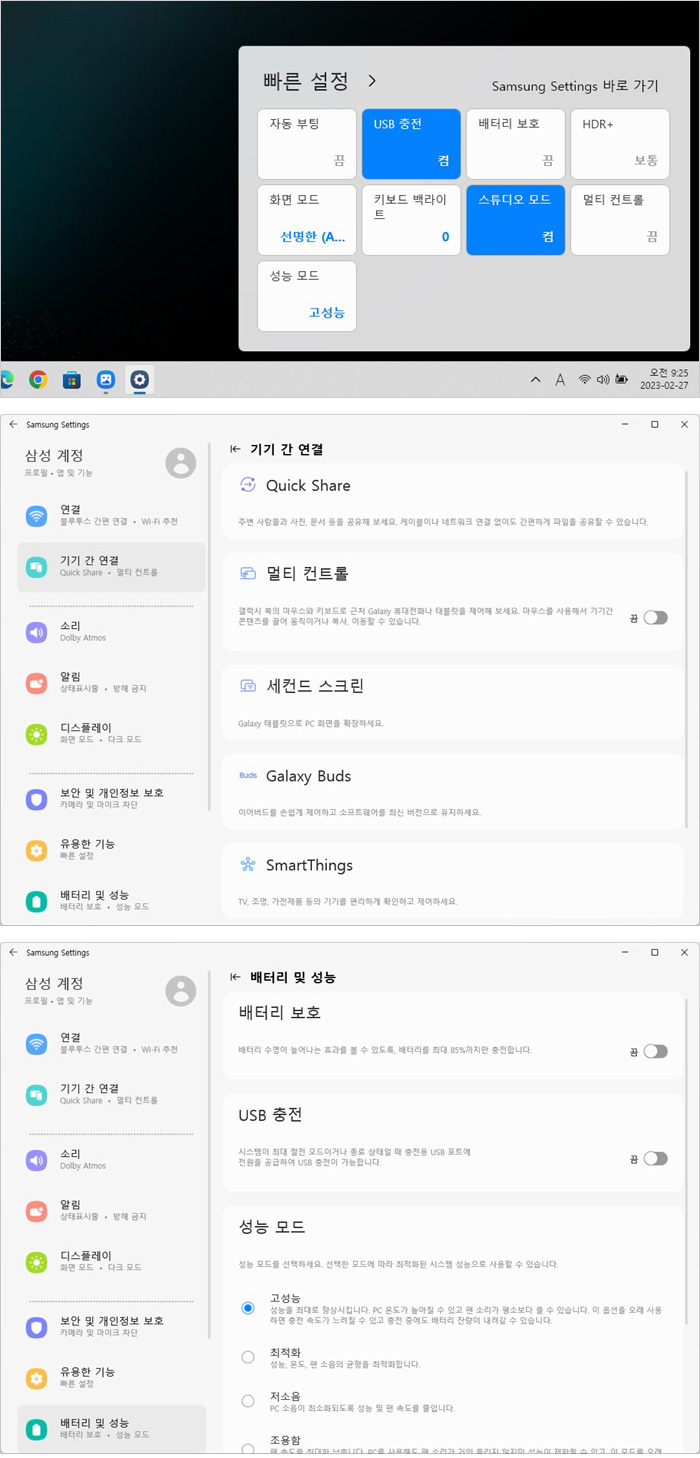Open 유용한 기능 in 배터리 및 성능 window sidebar
The height and width of the screenshot is (1458, 700).
tap(111, 1377)
